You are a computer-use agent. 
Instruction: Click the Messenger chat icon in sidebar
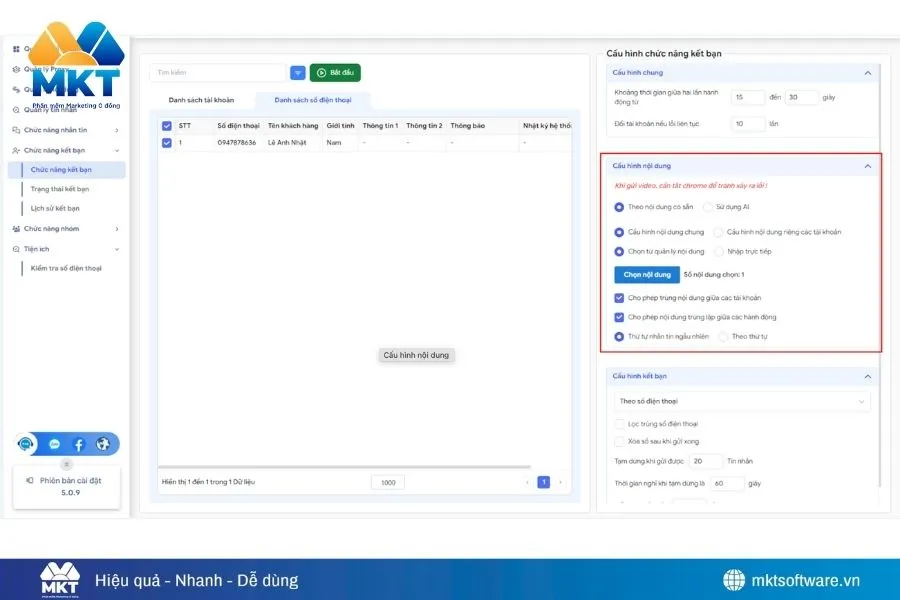[54, 444]
